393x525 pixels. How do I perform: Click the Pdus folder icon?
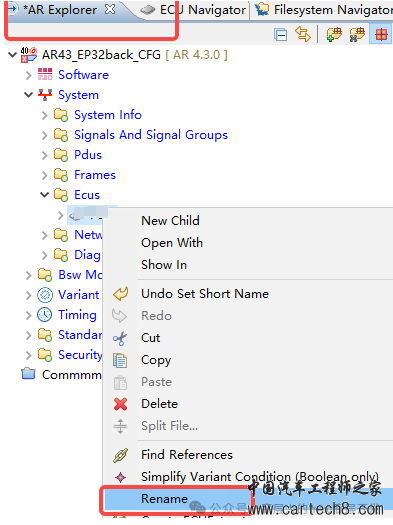[61, 155]
